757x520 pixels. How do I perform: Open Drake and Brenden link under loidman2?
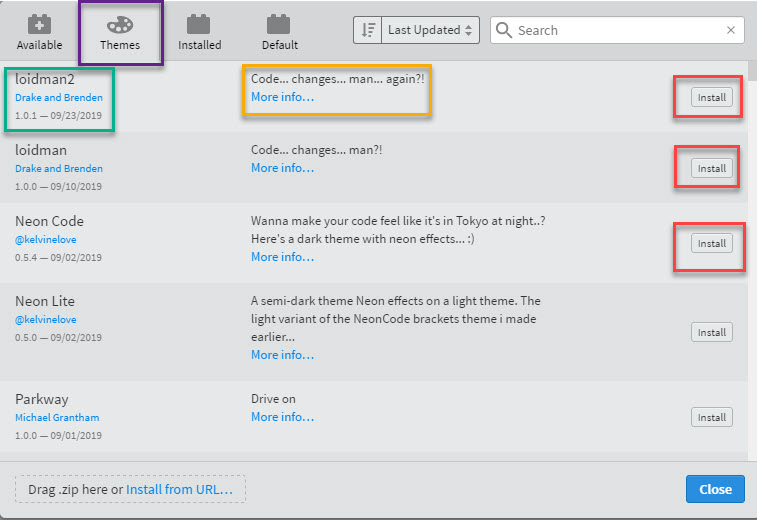pos(59,98)
